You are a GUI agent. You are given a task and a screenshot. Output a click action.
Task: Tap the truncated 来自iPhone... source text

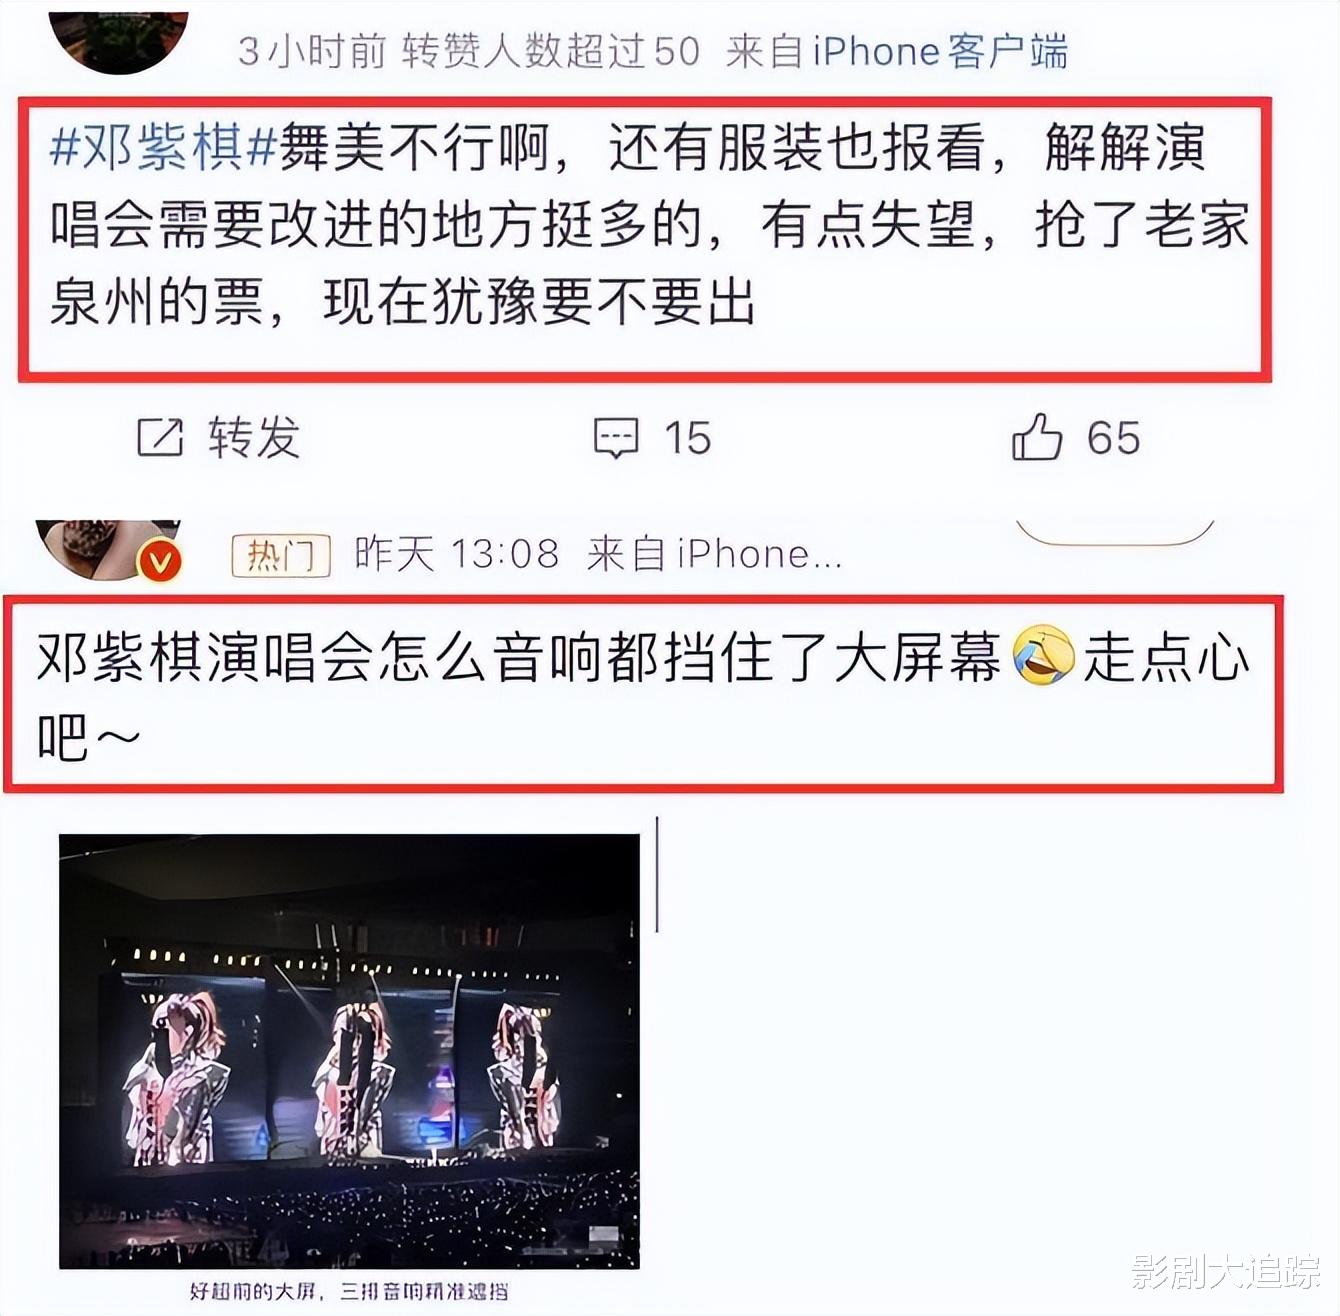click(x=714, y=554)
